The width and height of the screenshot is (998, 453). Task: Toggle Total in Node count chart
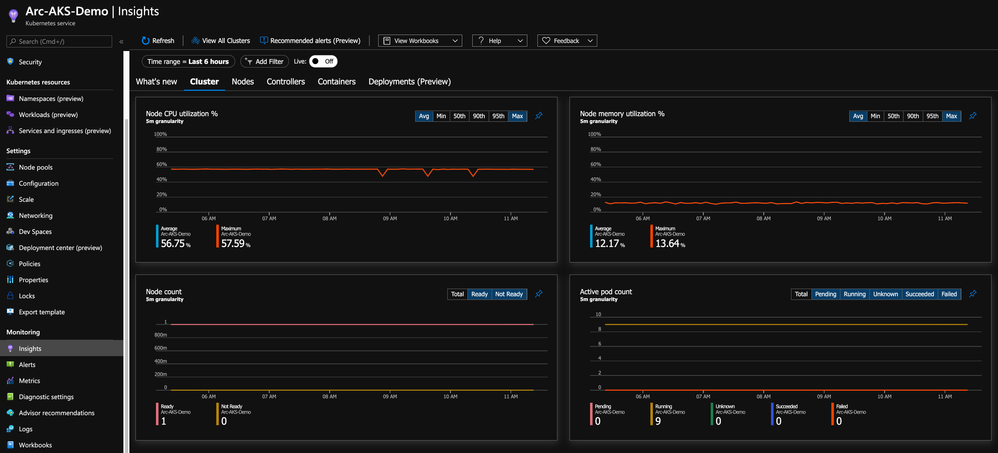pos(458,294)
